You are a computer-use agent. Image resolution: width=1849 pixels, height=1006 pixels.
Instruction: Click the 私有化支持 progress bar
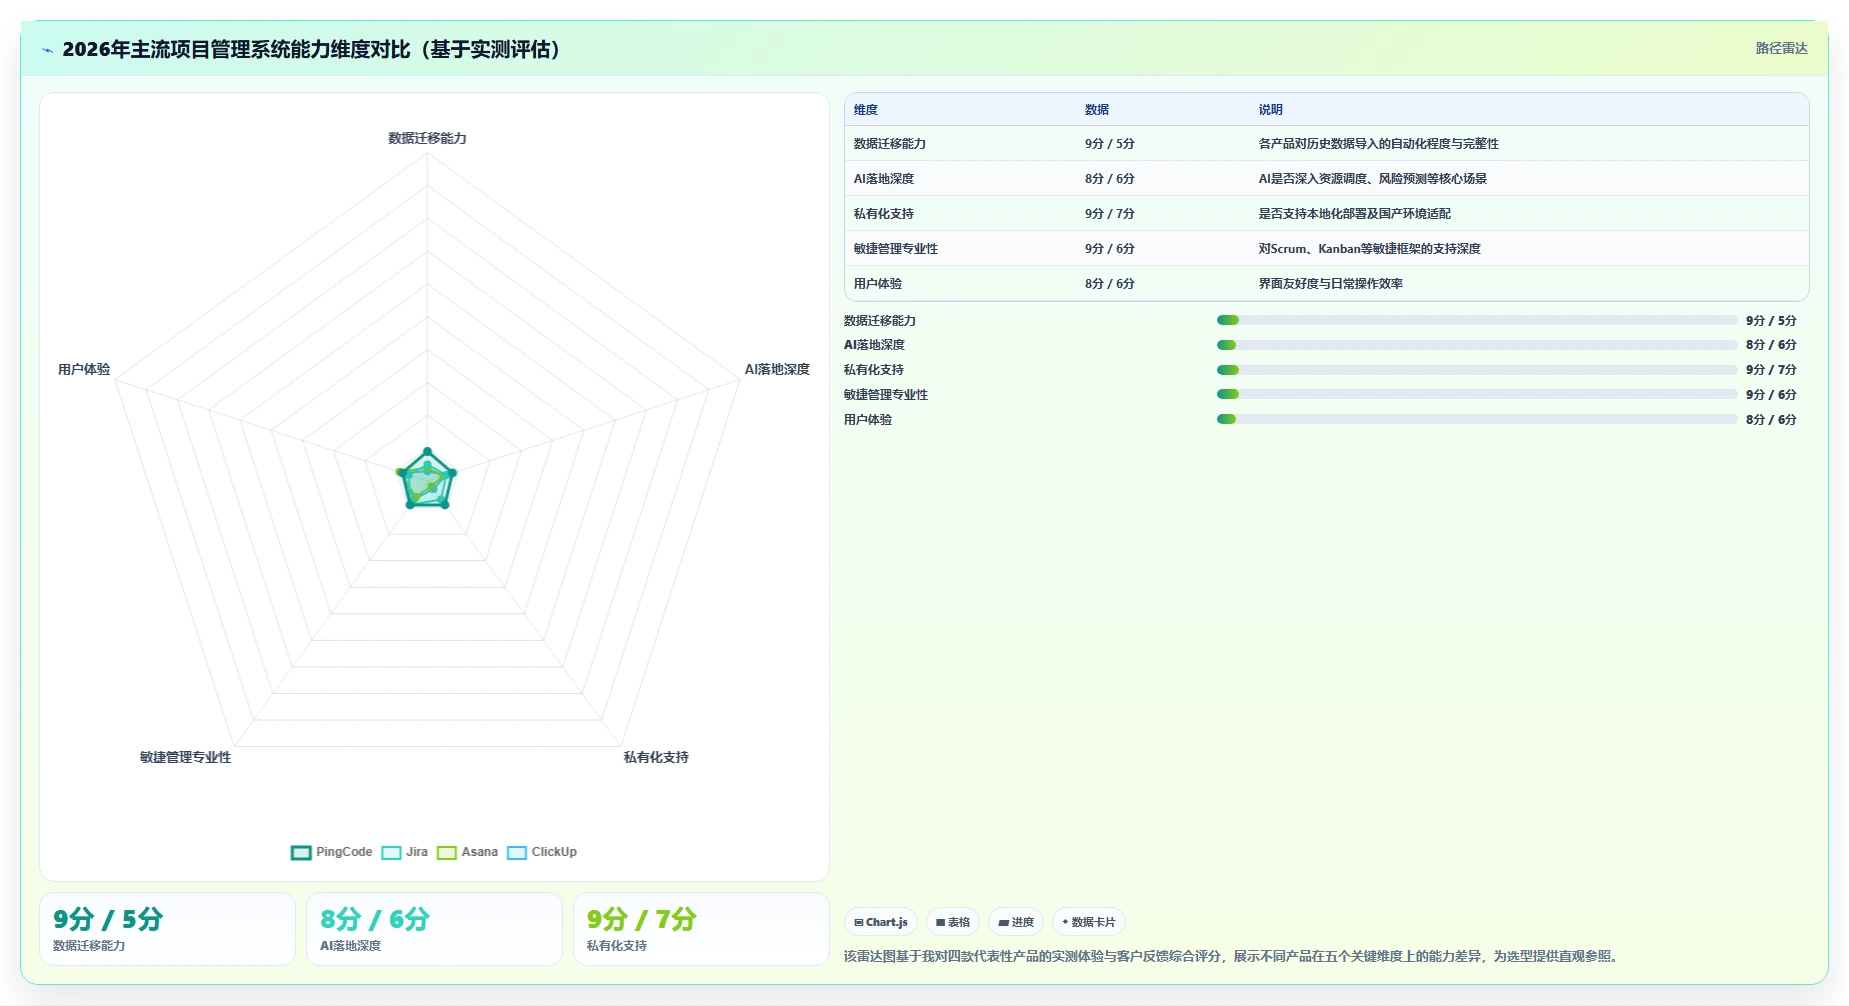[x=1476, y=370]
